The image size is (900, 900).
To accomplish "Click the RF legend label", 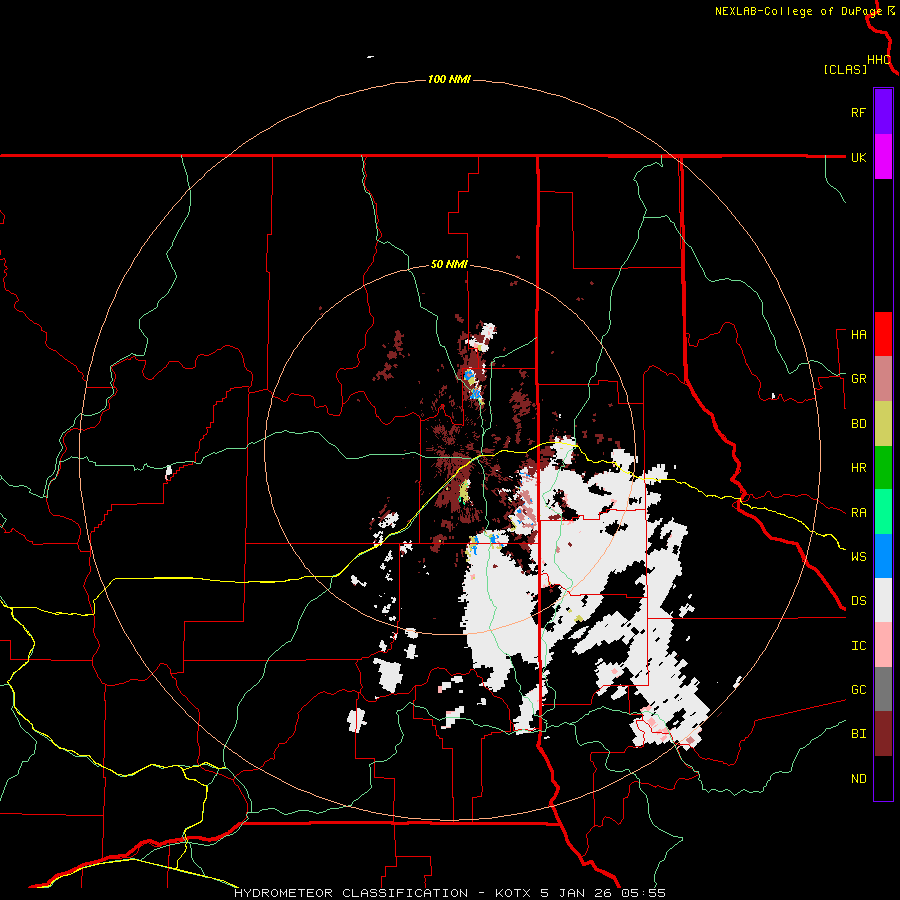I will pyautogui.click(x=858, y=113).
